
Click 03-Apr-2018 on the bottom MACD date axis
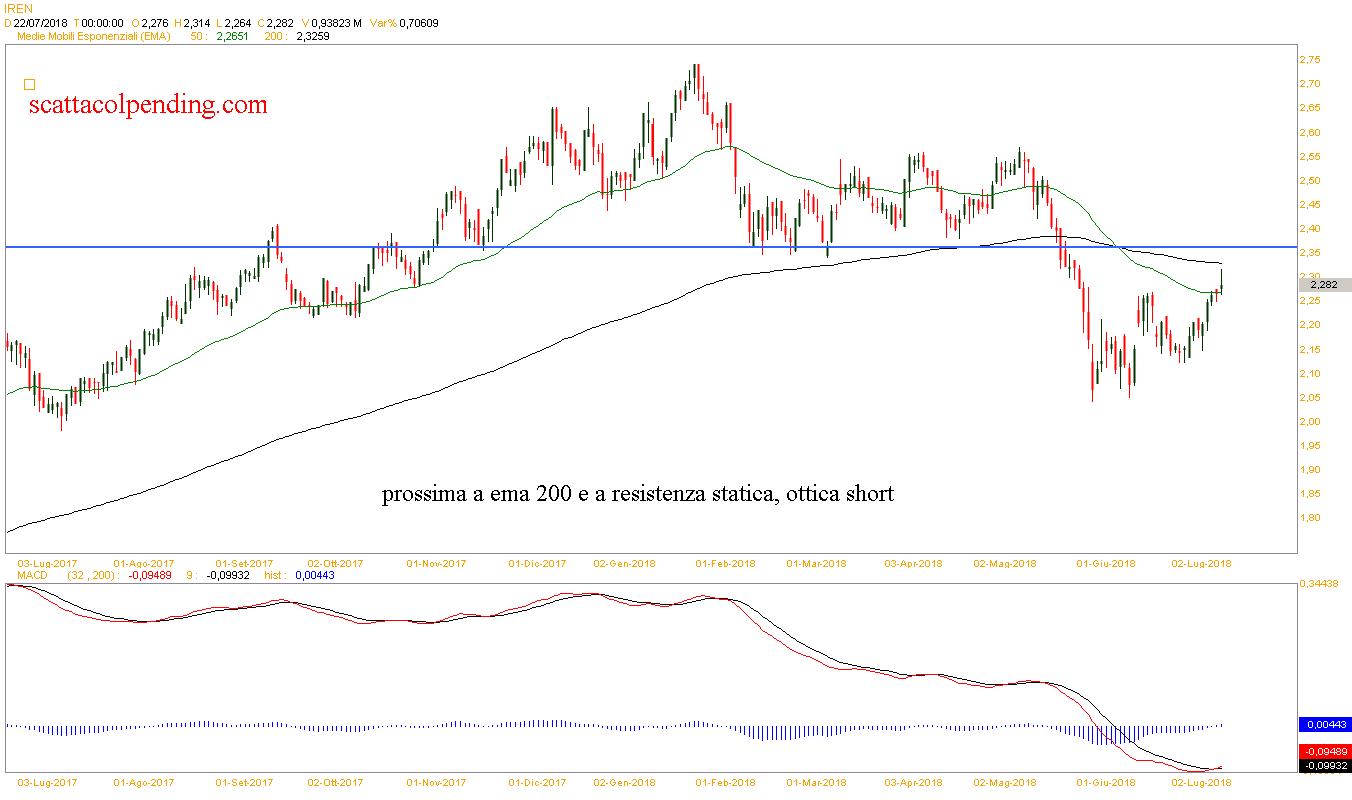coord(914,781)
